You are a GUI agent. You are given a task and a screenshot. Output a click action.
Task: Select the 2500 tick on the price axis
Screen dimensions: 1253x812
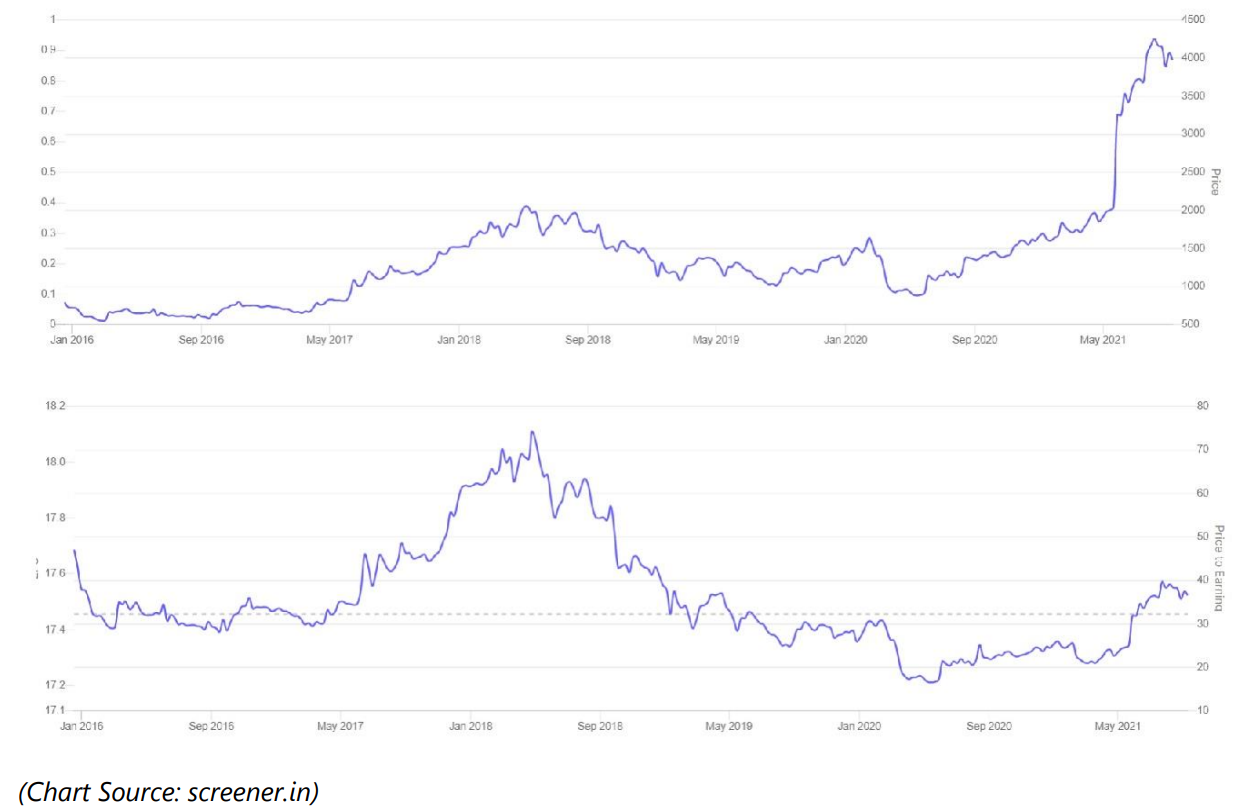point(1194,172)
